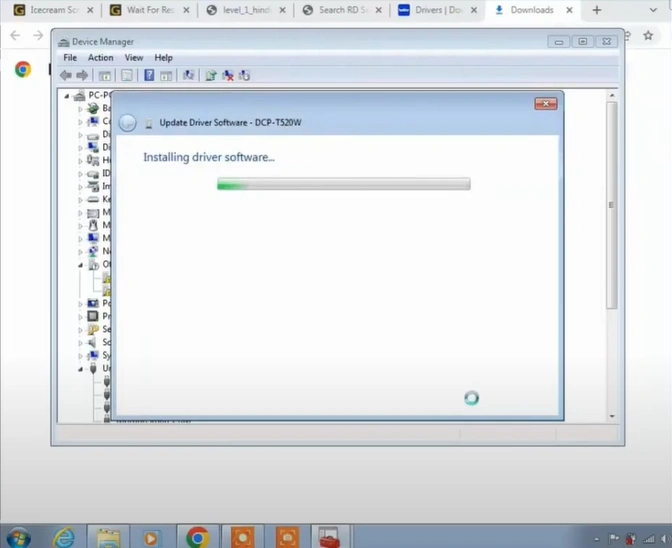This screenshot has height=548, width=672.
Task: Click the Properties icon in Device Manager toolbar
Action: pos(127,75)
